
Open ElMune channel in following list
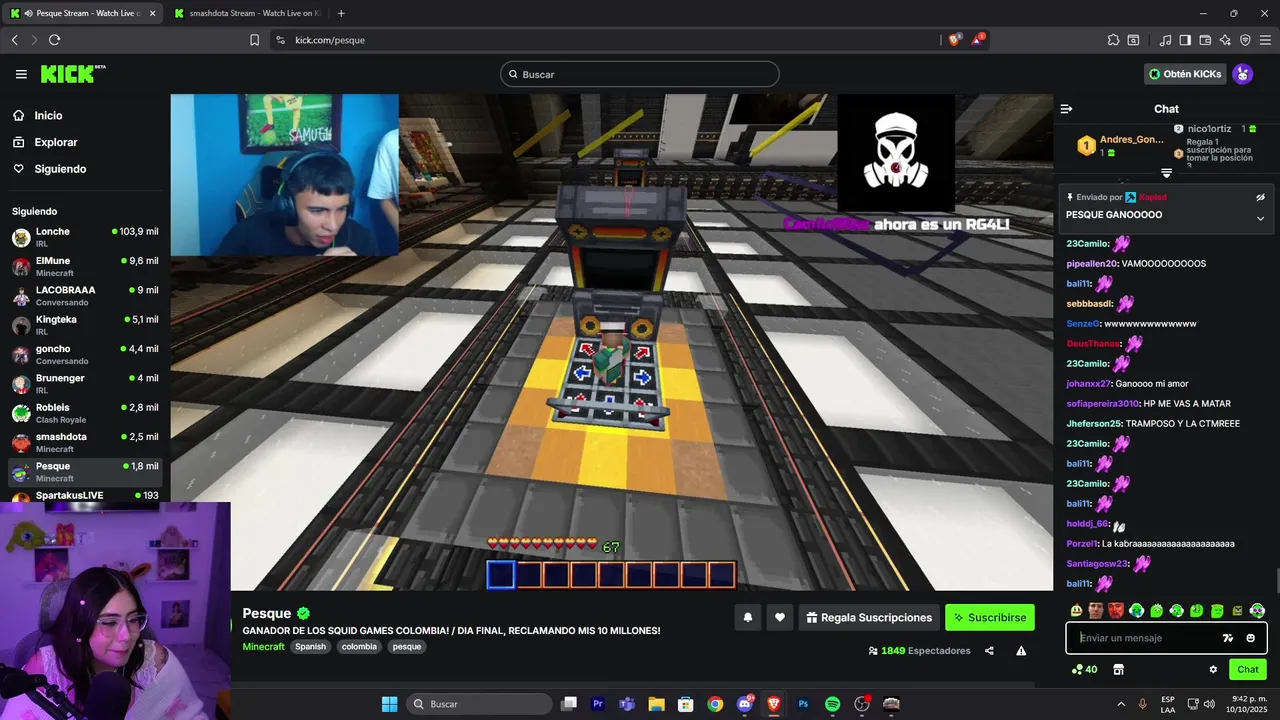[84, 266]
